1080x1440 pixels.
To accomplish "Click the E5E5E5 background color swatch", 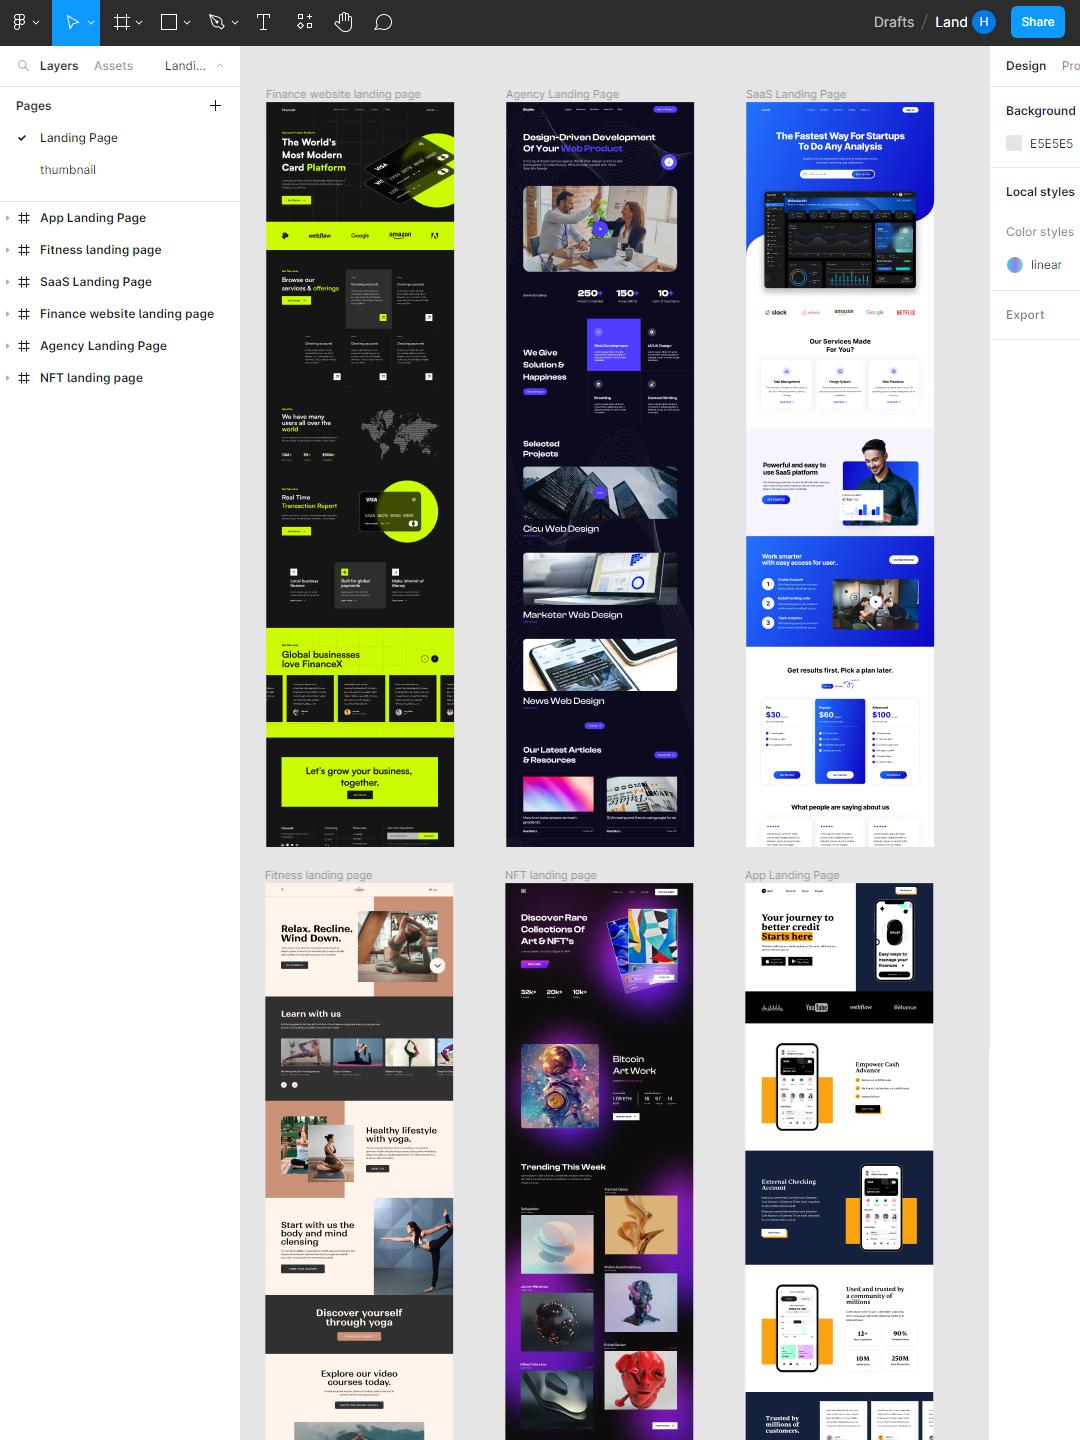I will (1014, 143).
